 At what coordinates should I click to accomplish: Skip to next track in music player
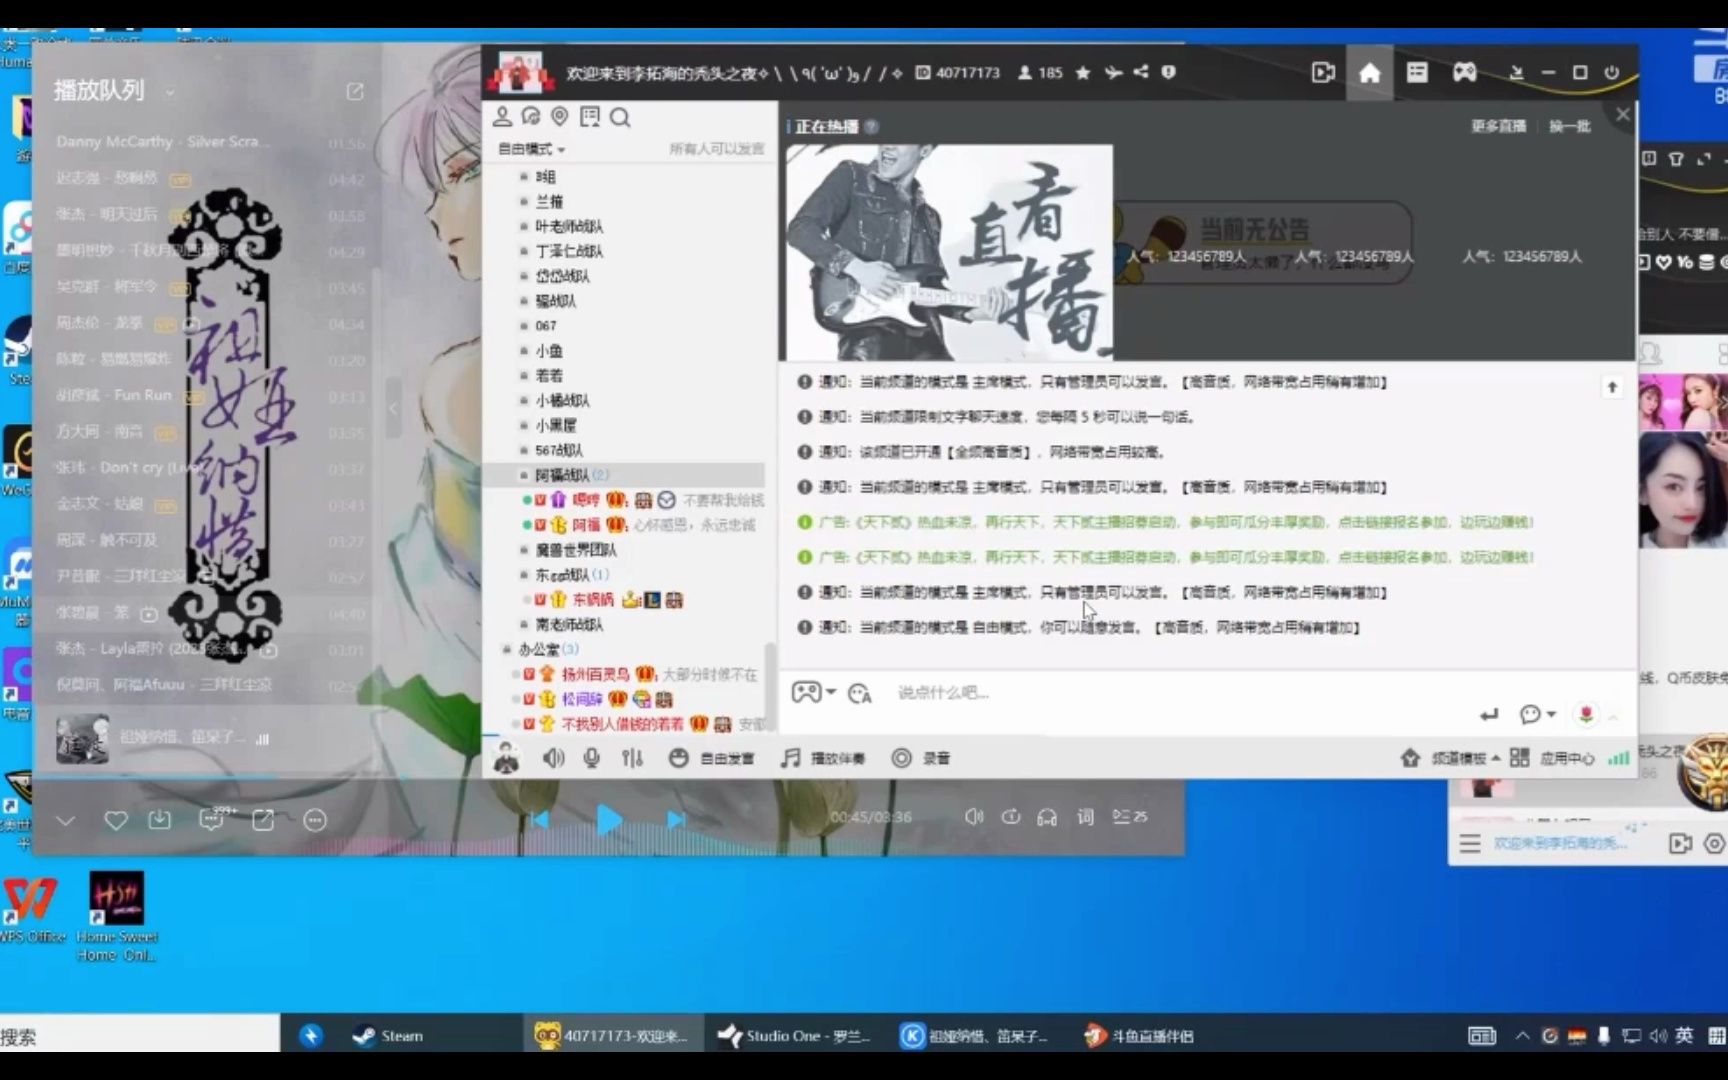coord(676,819)
